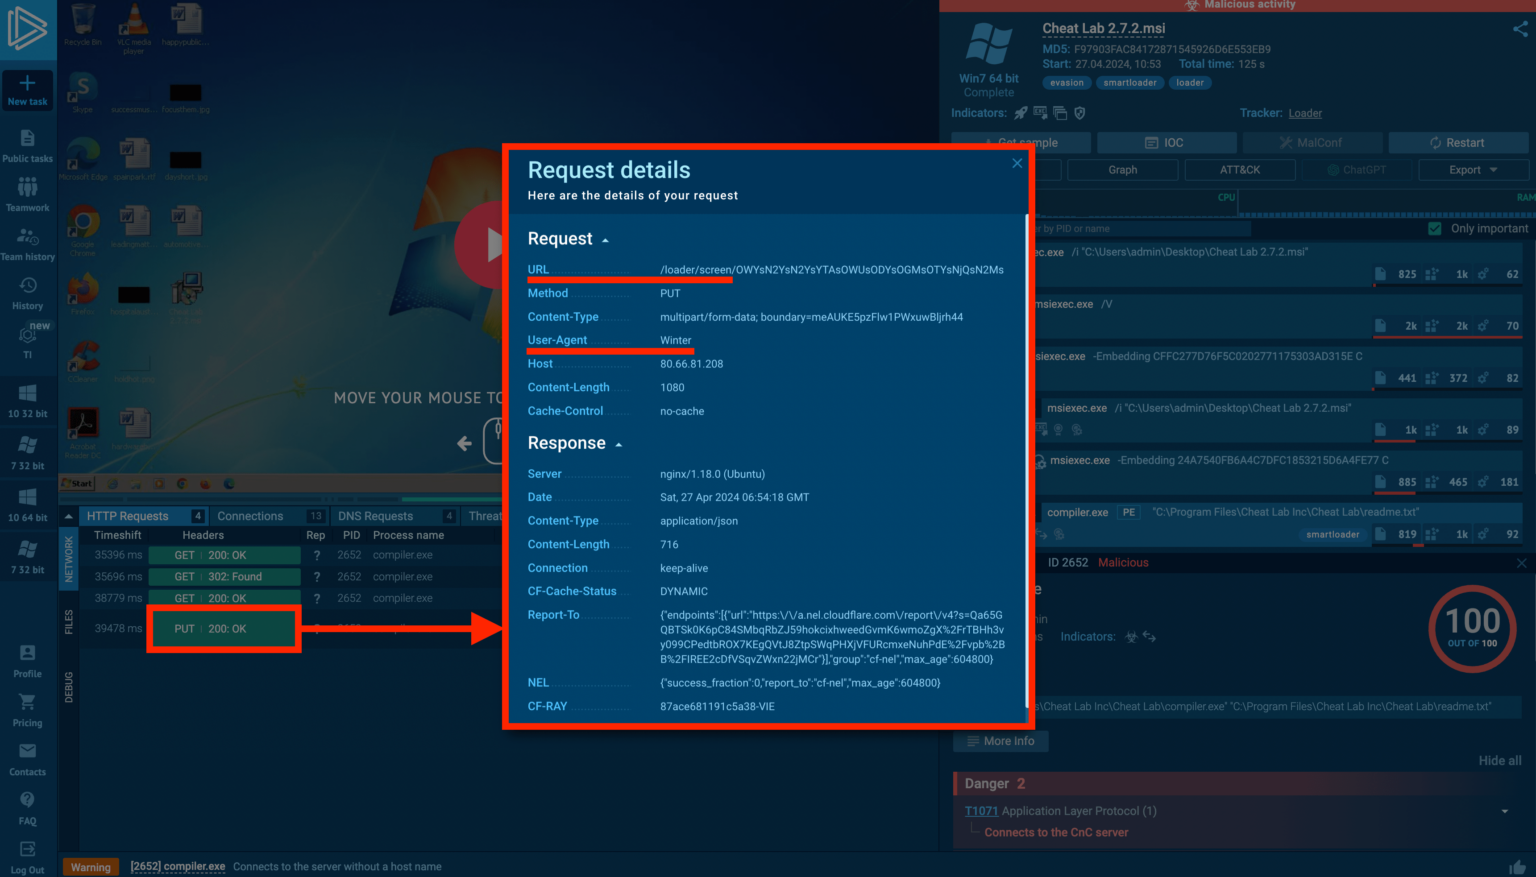Open the Pricing page
Screen dimensions: 1536x877
tap(28, 710)
